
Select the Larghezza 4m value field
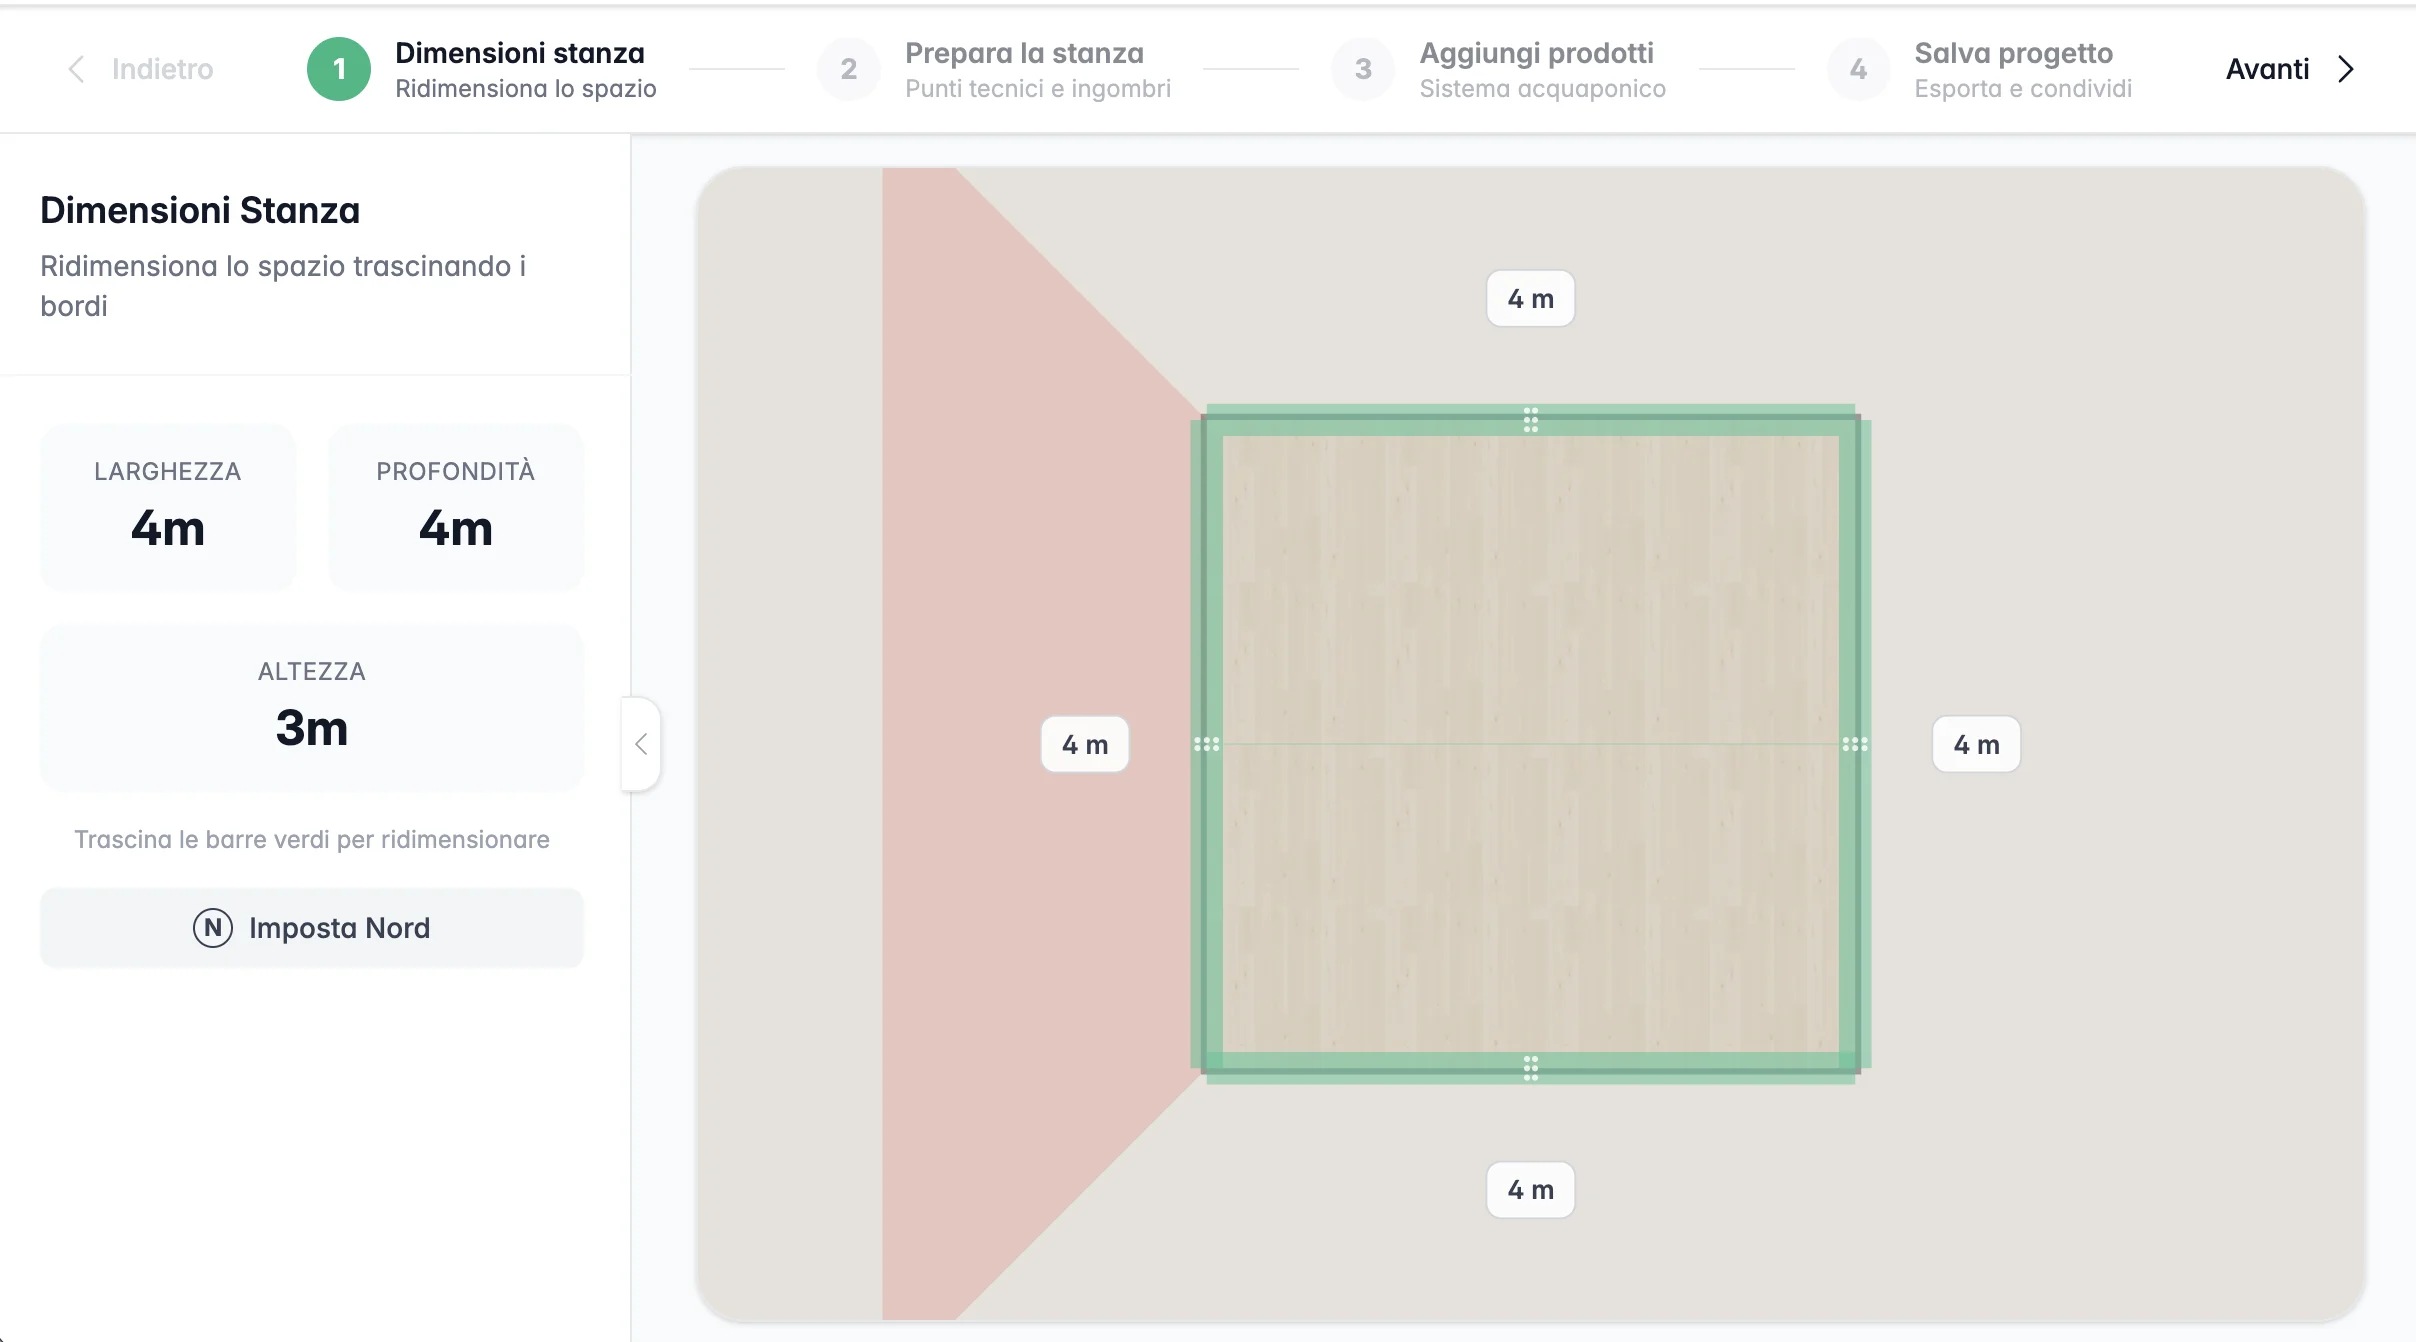coord(168,528)
